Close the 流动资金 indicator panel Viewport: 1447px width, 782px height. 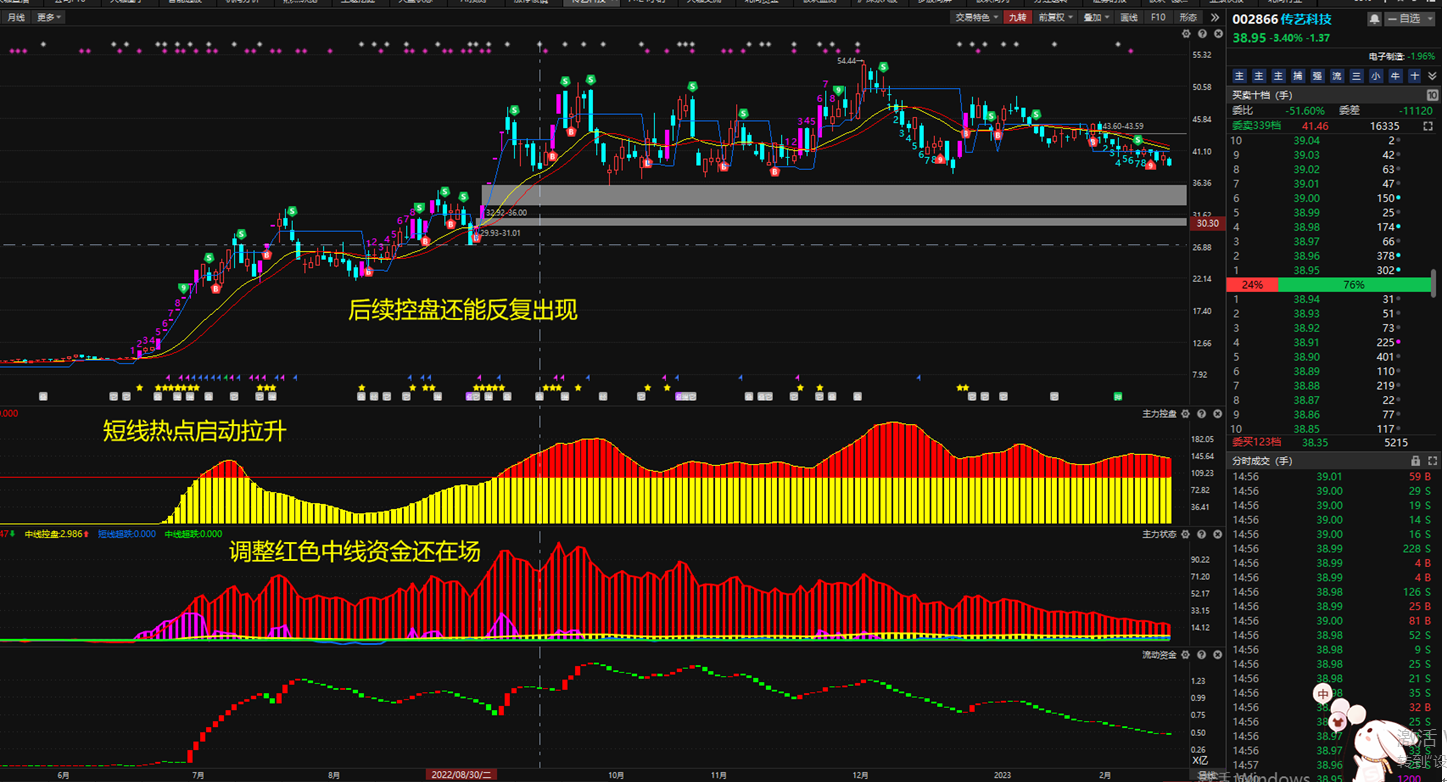point(1217,655)
